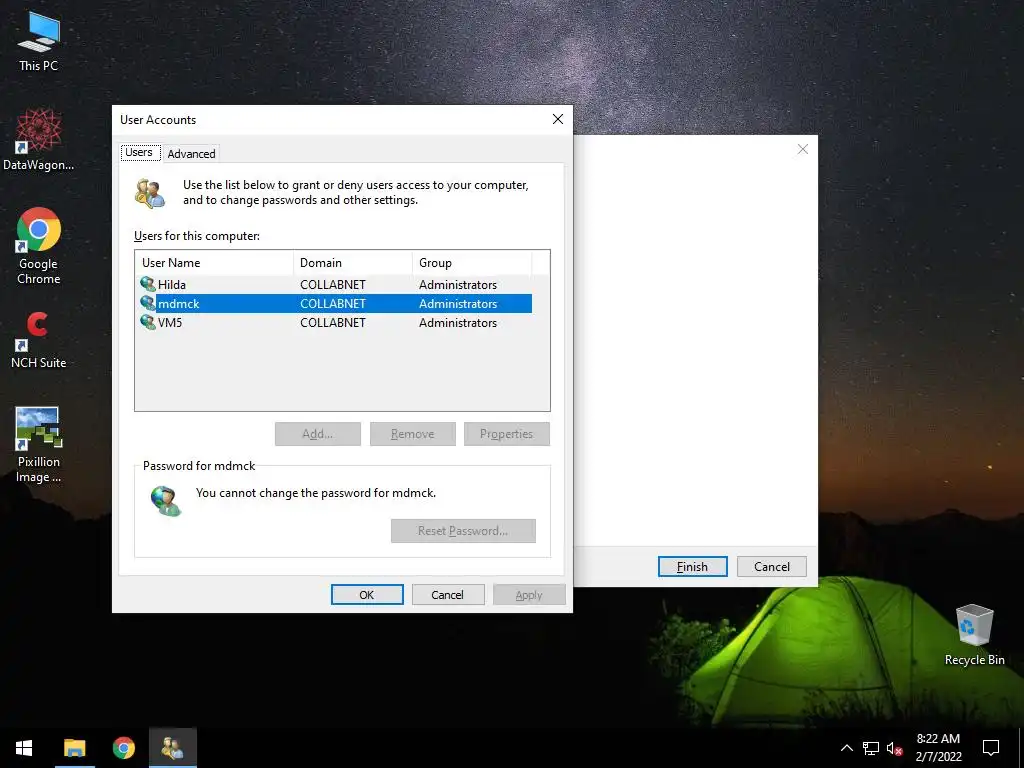Open the Windows Start menu
The image size is (1024, 768).
pos(24,748)
